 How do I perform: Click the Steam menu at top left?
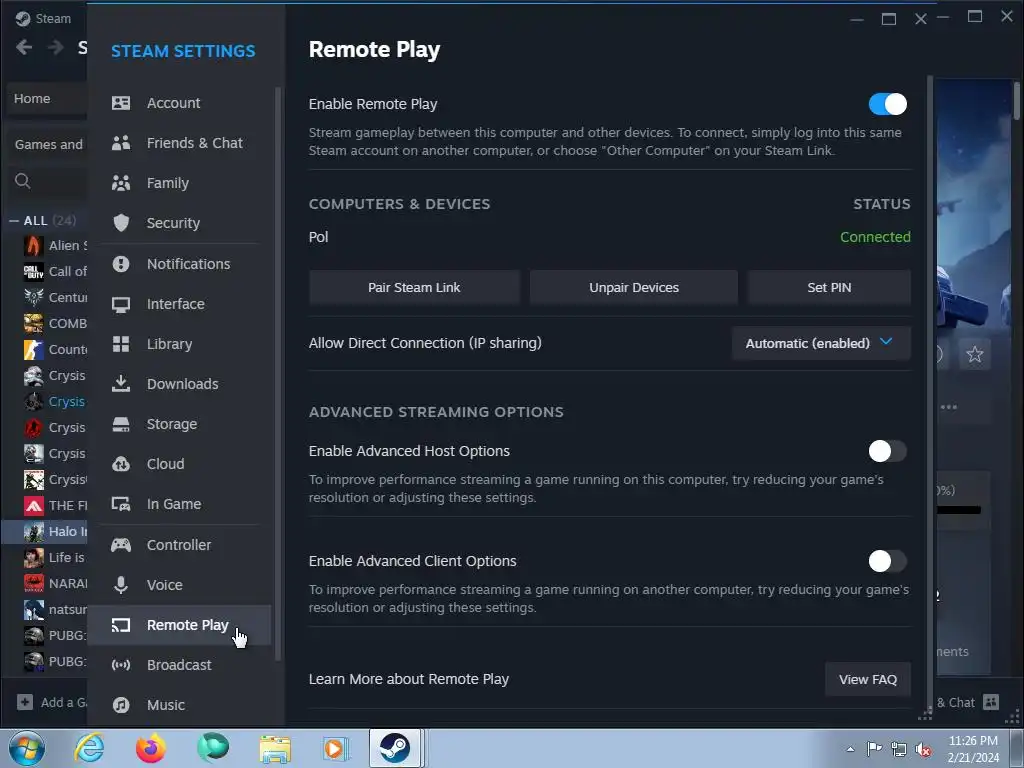tap(43, 18)
